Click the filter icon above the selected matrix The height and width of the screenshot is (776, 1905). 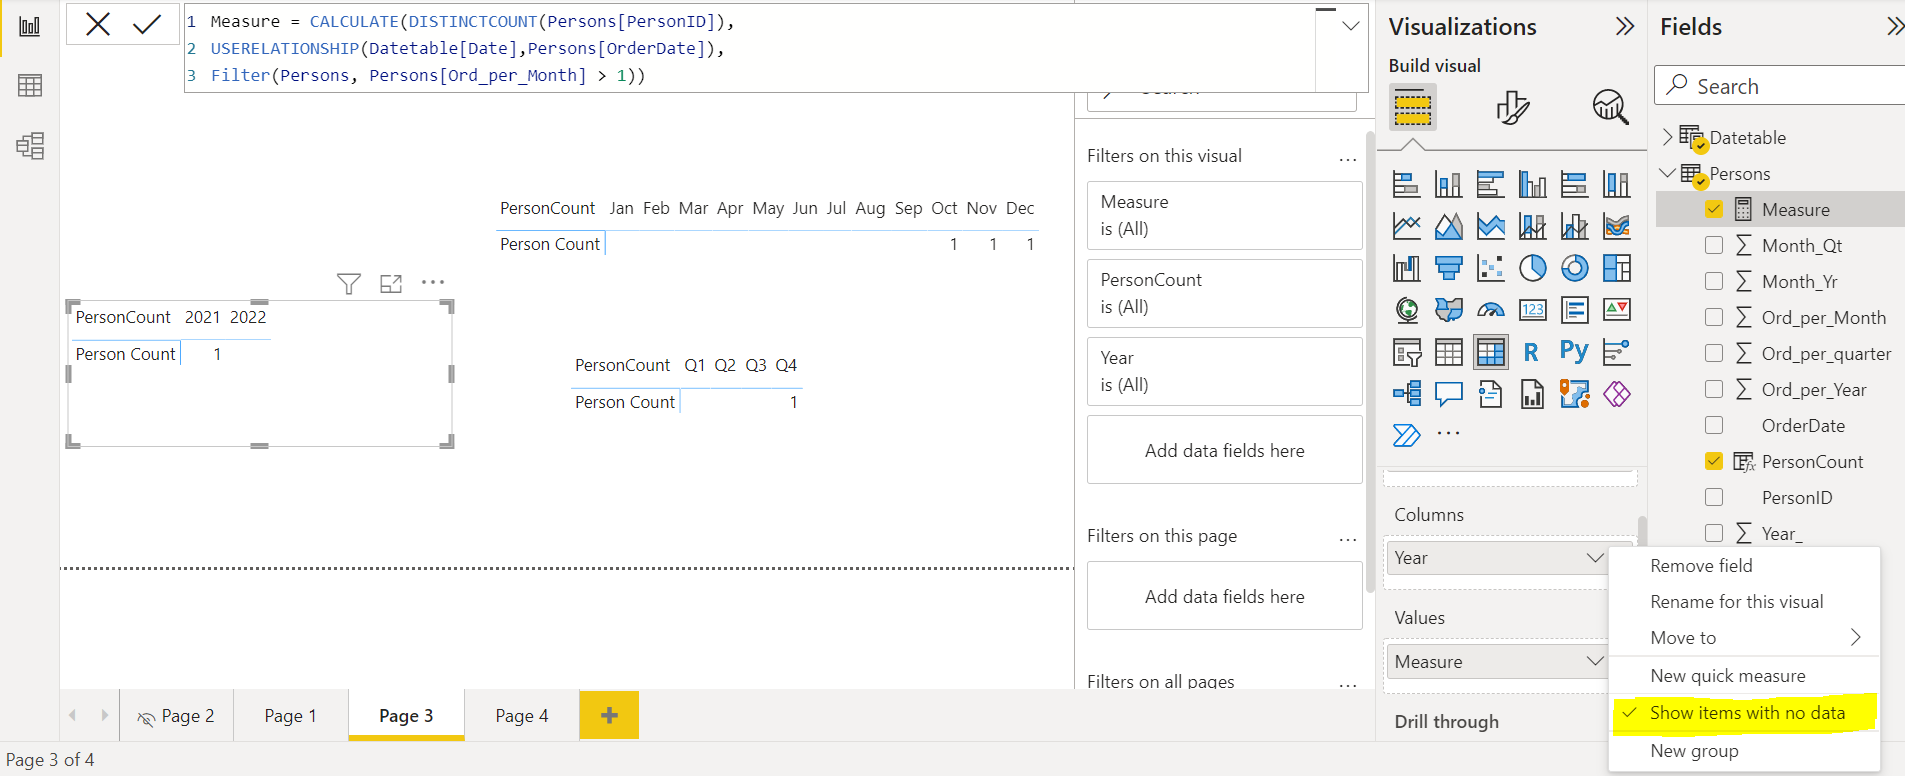tap(348, 284)
